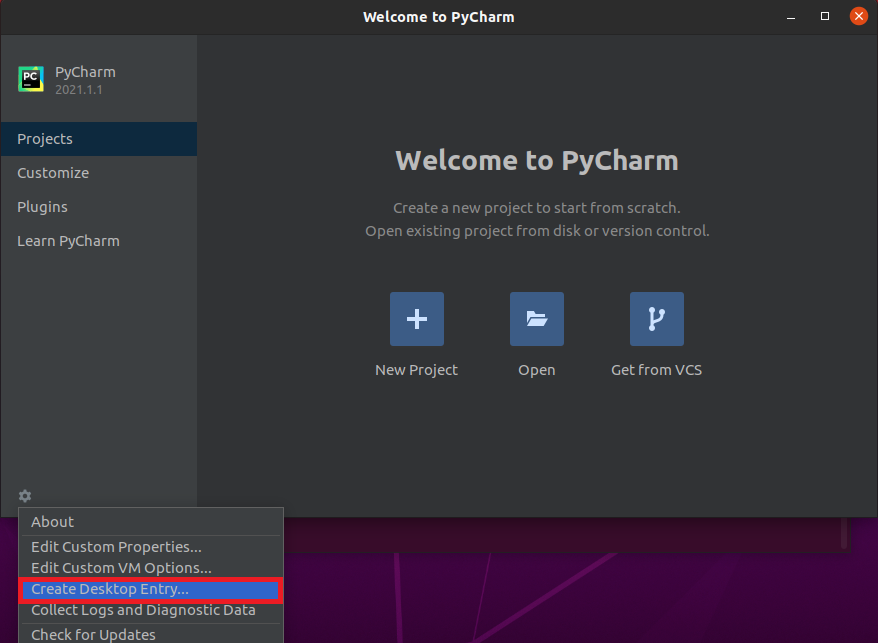
Task: Click the 'Get from VCS' text label
Action: [x=656, y=370]
